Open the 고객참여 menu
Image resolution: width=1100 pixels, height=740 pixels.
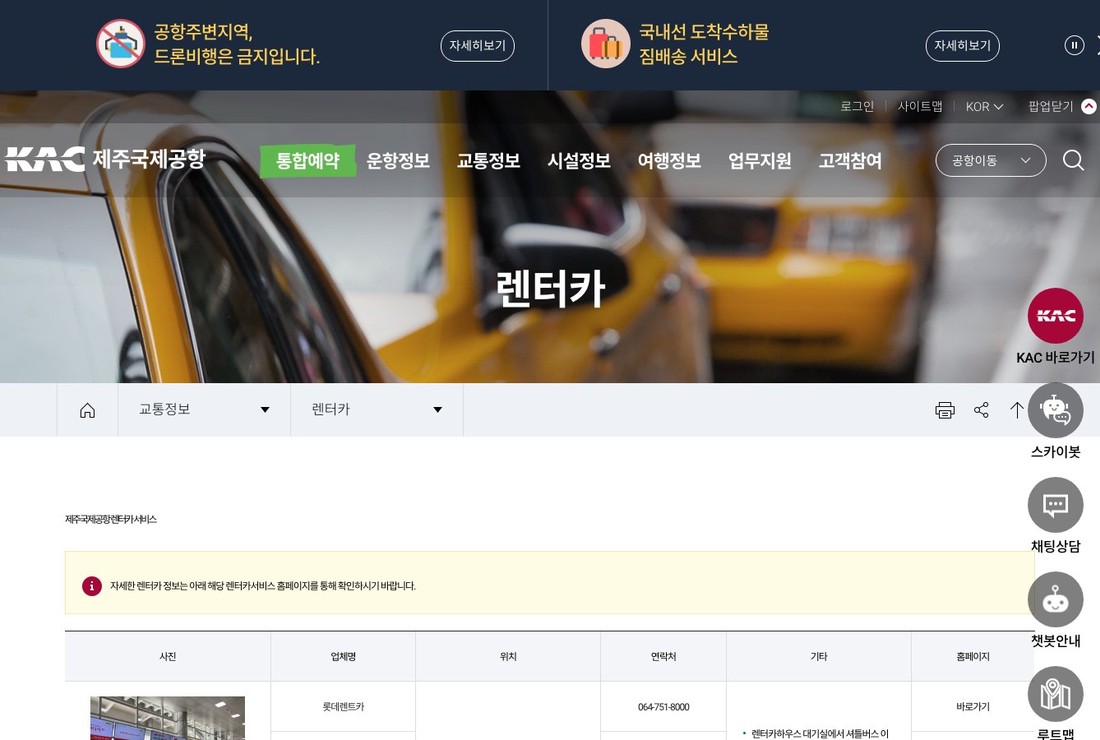click(x=850, y=161)
